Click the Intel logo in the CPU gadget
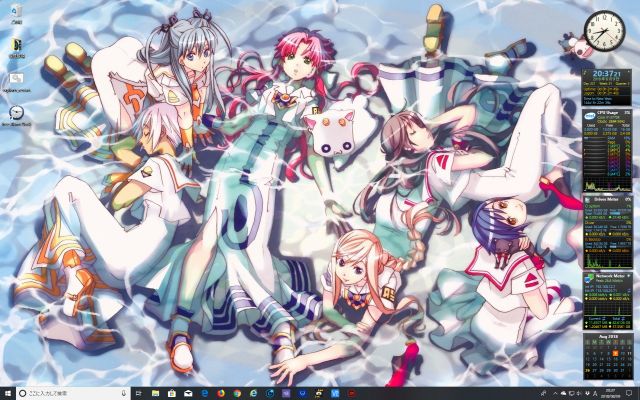 [590, 116]
